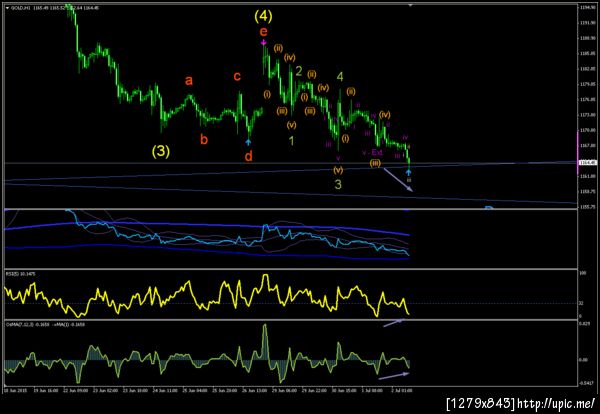The width and height of the screenshot is (600, 414).
Task: Select the orange wave label e
Action: (263, 31)
